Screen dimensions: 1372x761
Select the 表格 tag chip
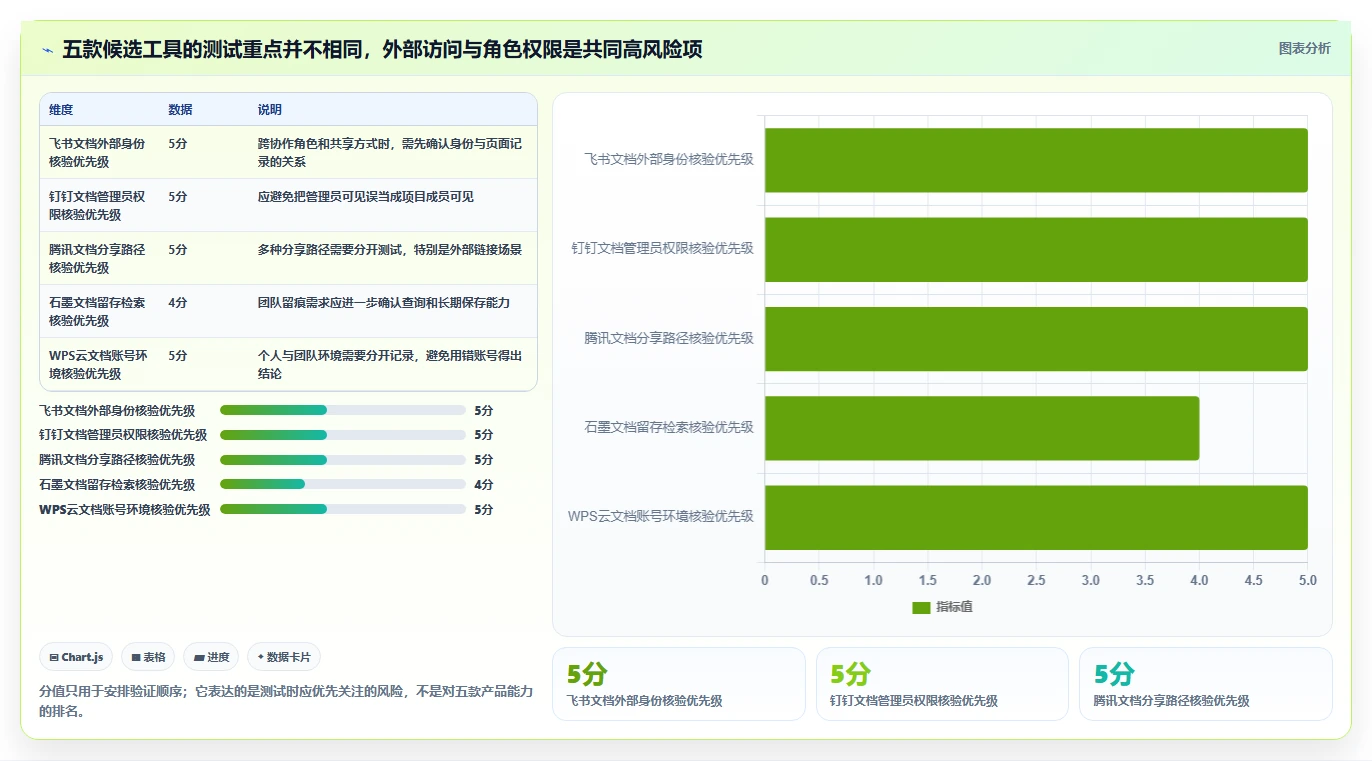[x=148, y=657]
